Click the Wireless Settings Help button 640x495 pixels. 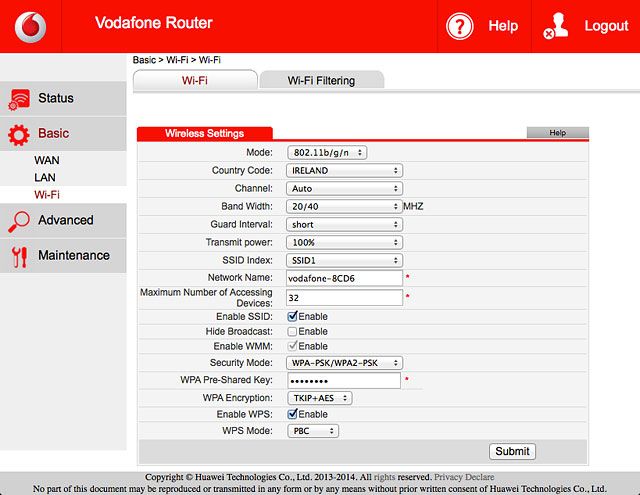click(558, 133)
